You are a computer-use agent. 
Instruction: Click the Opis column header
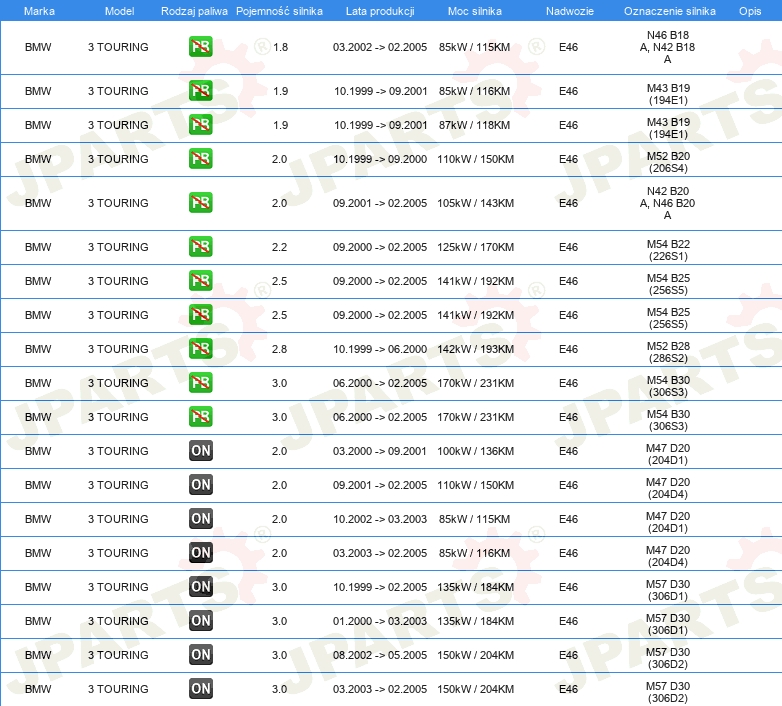[x=750, y=10]
